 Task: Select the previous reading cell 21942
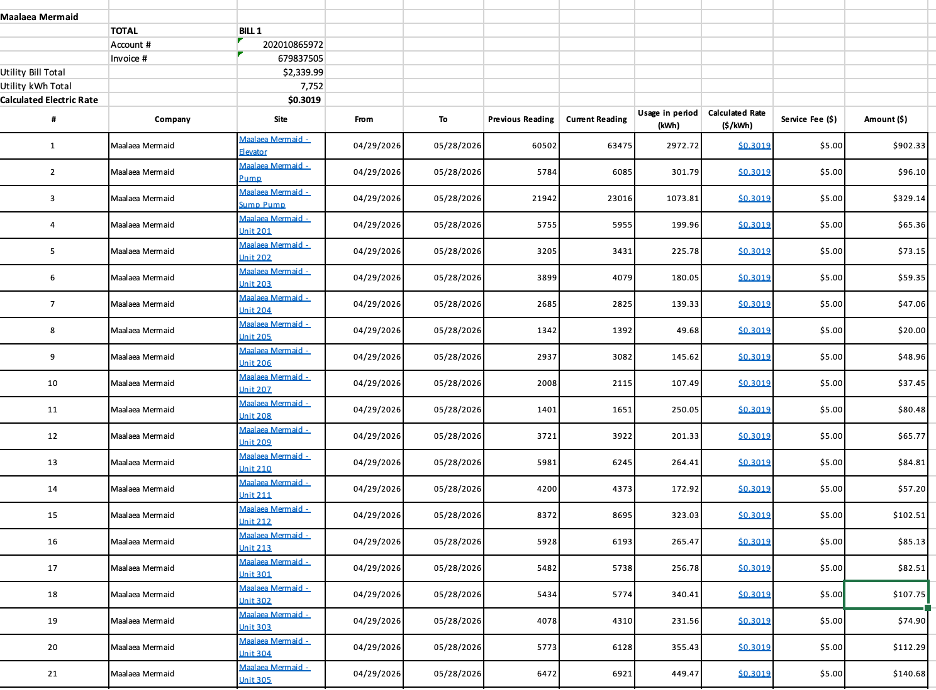coord(521,198)
